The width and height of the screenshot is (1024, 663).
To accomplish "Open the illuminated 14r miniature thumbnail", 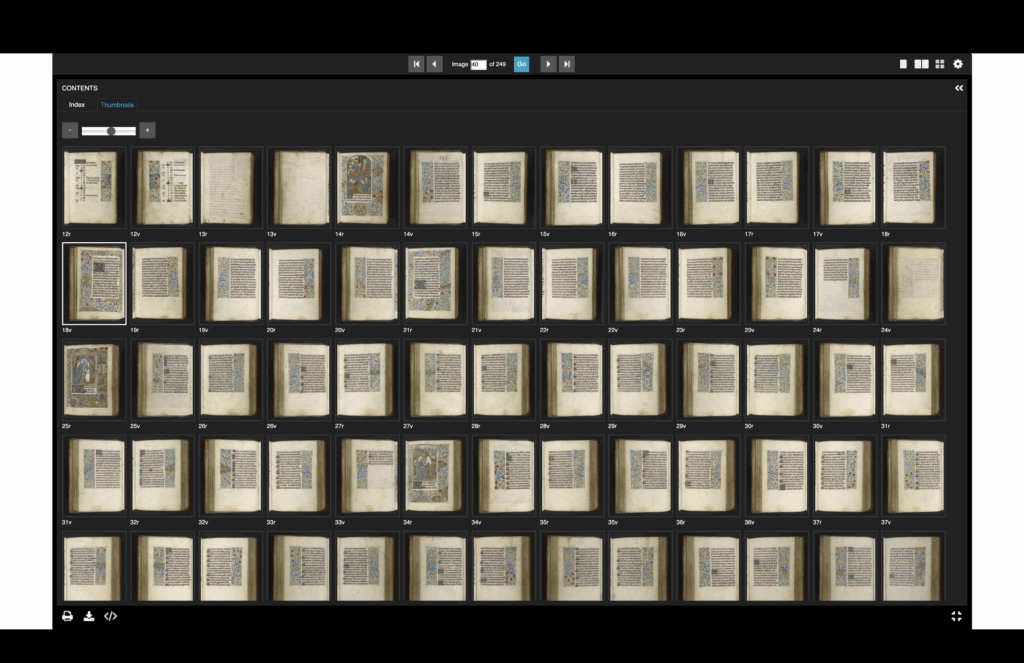I will [x=367, y=187].
